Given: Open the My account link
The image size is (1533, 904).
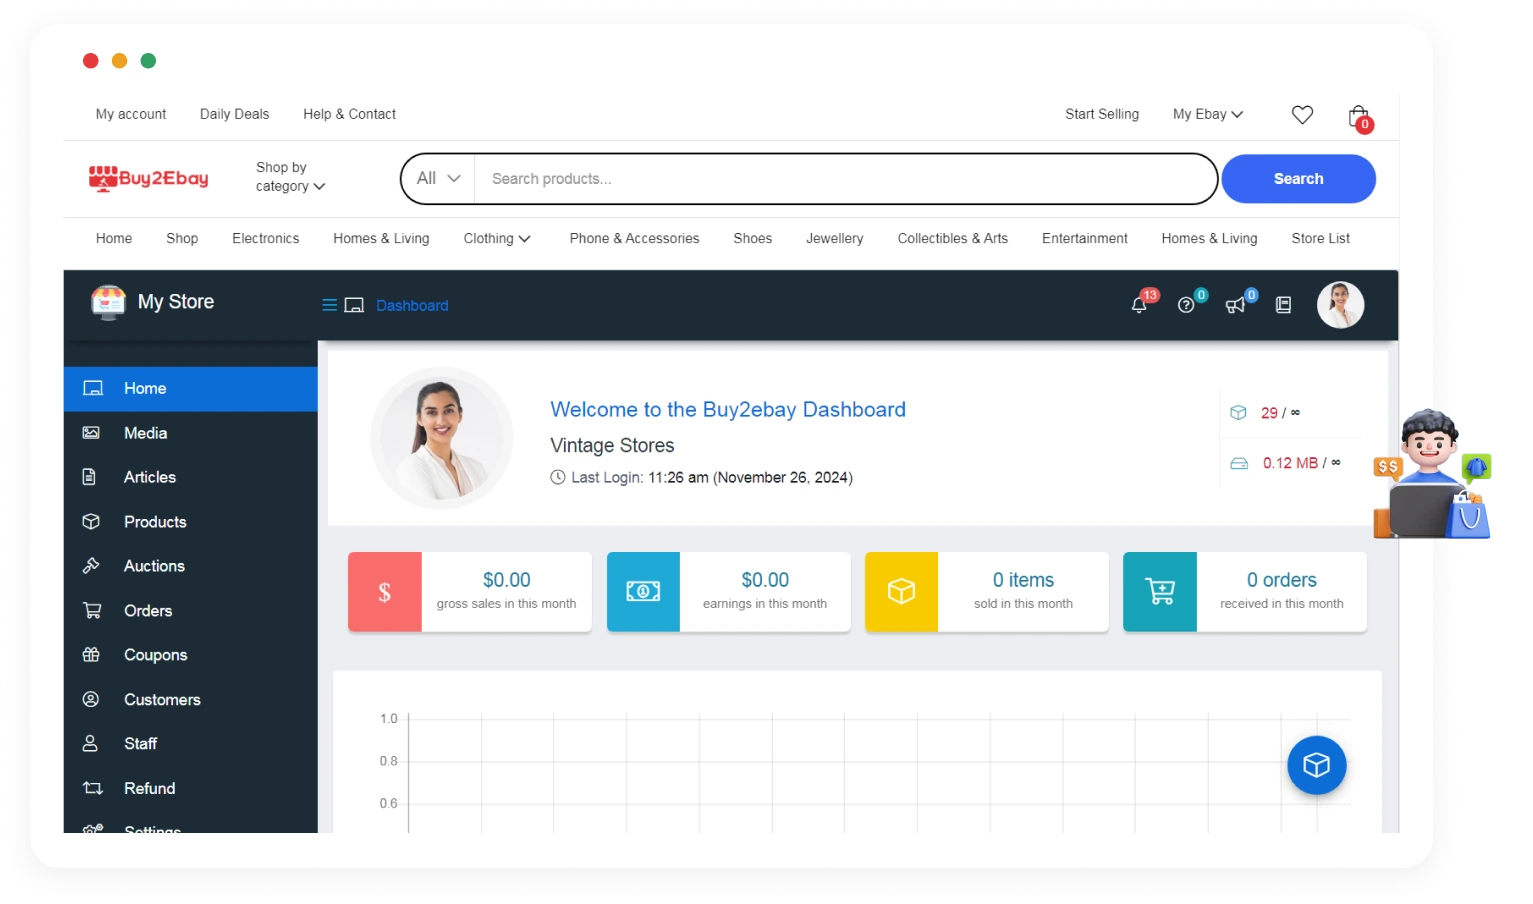Looking at the screenshot, I should [131, 114].
